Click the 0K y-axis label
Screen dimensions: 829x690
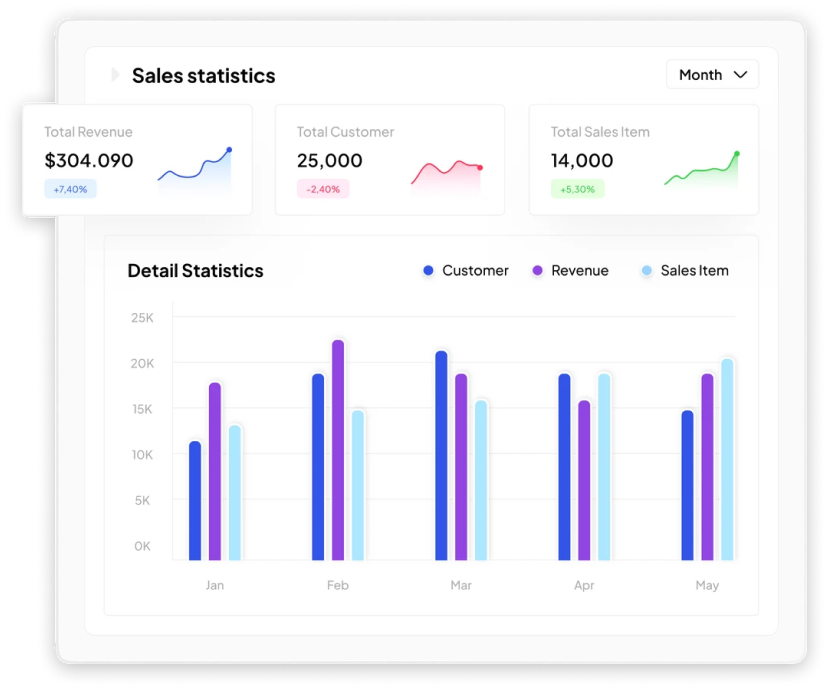pyautogui.click(x=142, y=546)
